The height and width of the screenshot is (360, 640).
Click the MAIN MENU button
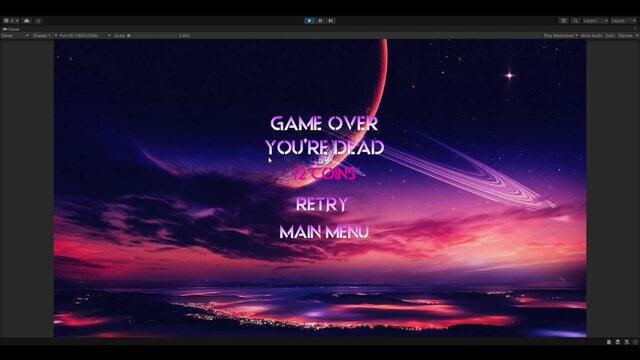[324, 232]
